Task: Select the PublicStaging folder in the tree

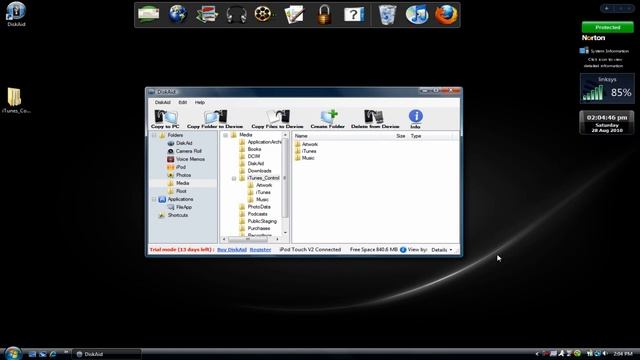Action: (x=258, y=221)
